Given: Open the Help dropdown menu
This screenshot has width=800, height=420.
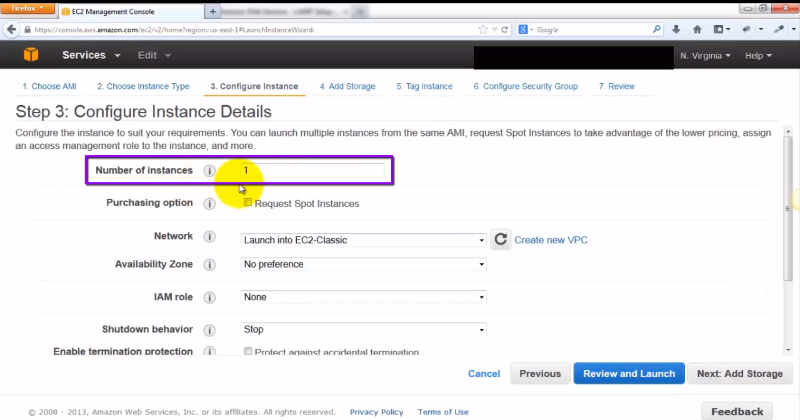Looking at the screenshot, I should 758,56.
